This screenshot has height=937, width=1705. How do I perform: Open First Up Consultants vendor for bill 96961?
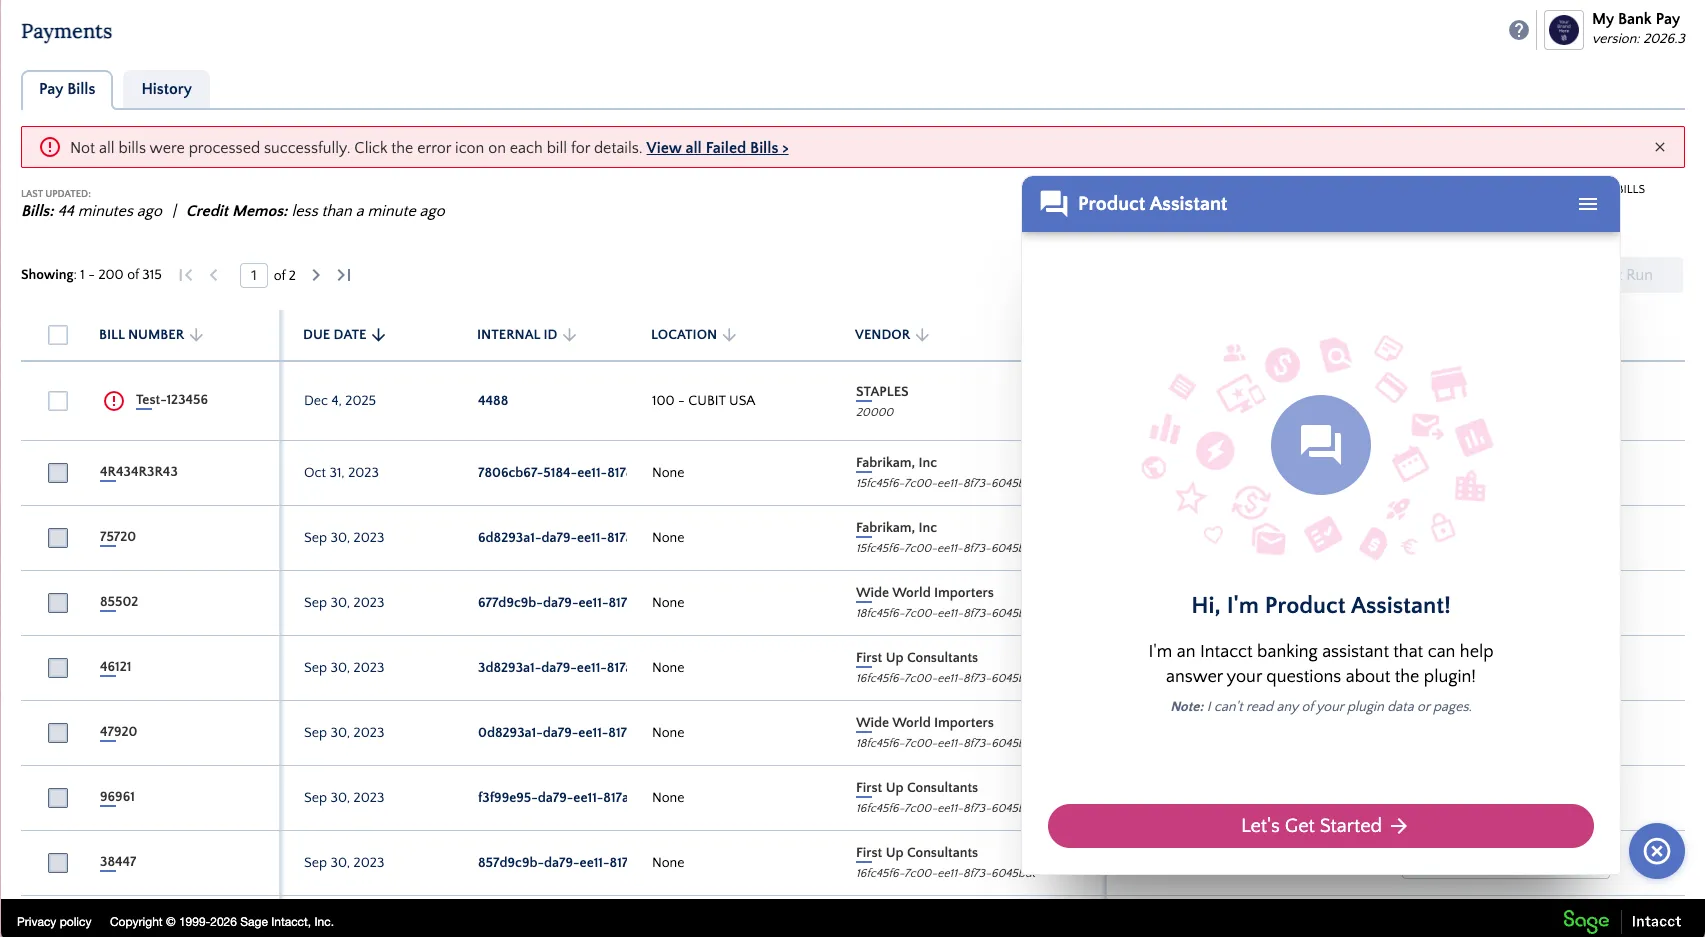coord(917,788)
